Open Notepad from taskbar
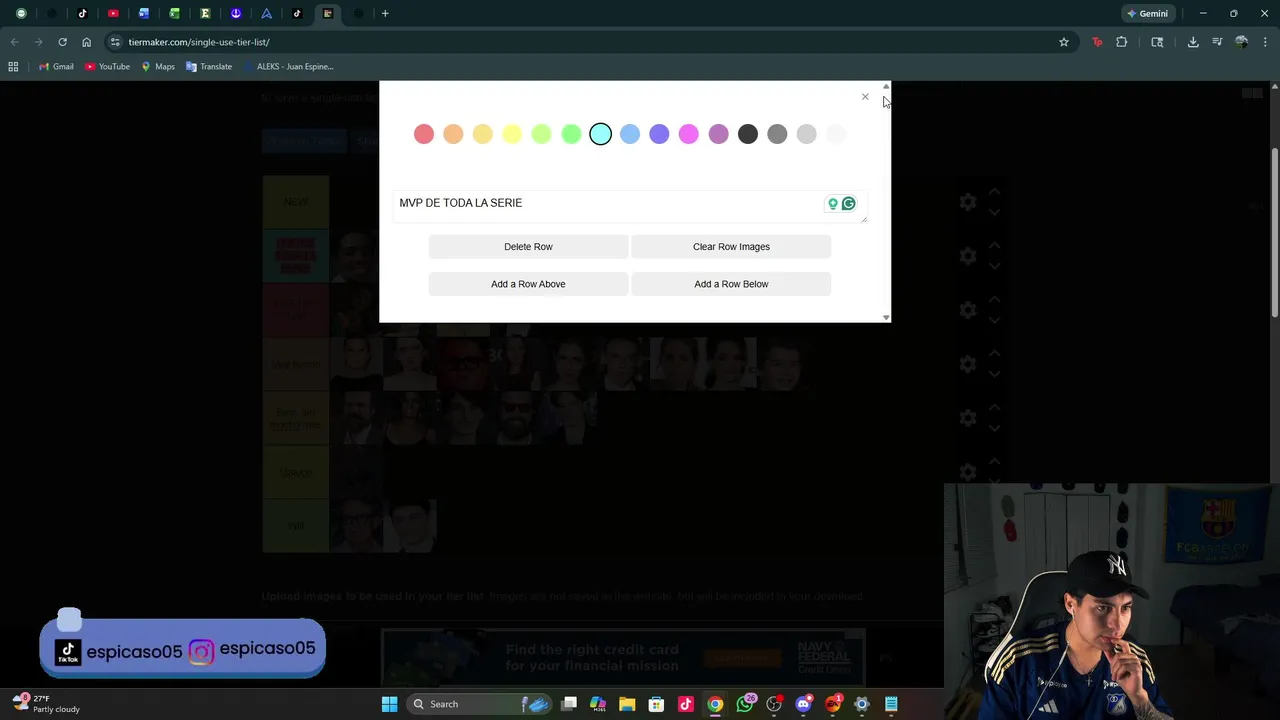Viewport: 1280px width, 720px height. [891, 704]
